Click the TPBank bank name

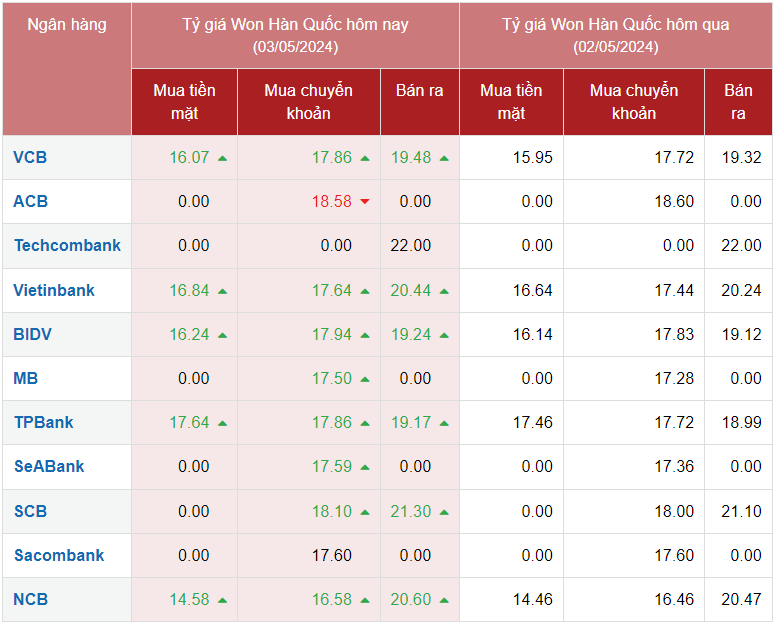click(43, 422)
